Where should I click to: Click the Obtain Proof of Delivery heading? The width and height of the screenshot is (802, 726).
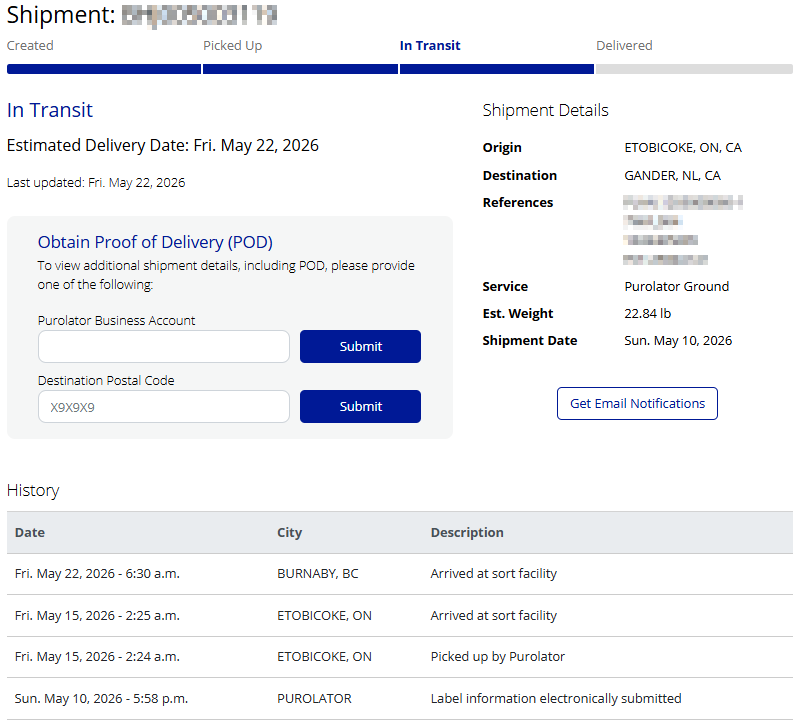pyautogui.click(x=155, y=242)
